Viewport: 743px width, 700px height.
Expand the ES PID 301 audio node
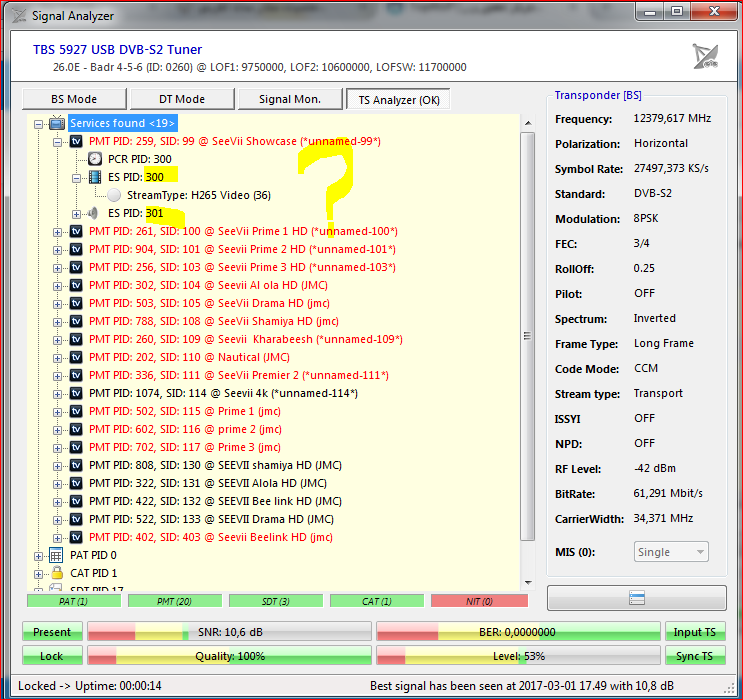pyautogui.click(x=77, y=213)
